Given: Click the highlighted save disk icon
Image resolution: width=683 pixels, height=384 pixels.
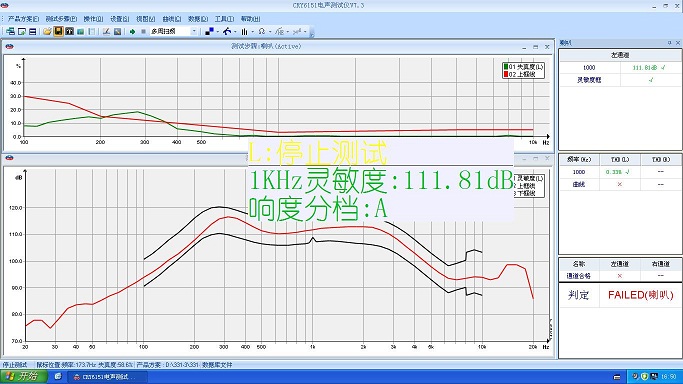Looking at the screenshot, I should [58, 31].
